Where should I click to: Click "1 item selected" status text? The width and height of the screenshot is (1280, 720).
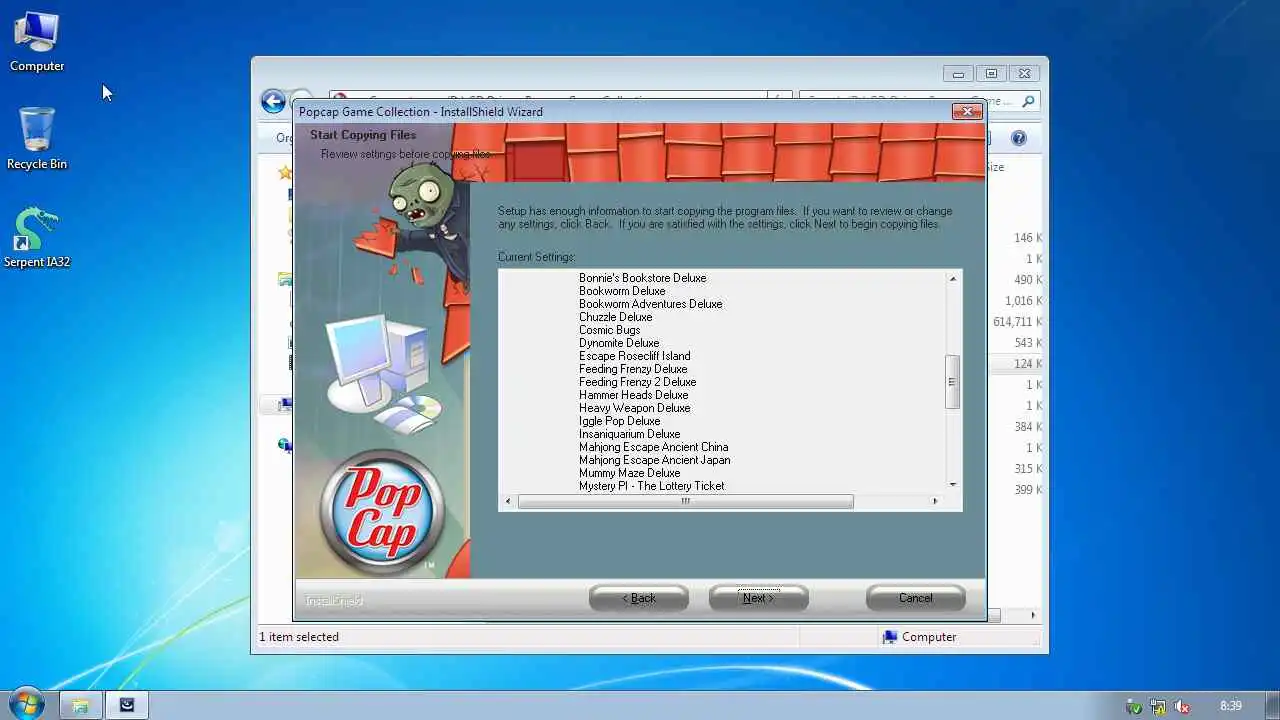pyautogui.click(x=299, y=637)
